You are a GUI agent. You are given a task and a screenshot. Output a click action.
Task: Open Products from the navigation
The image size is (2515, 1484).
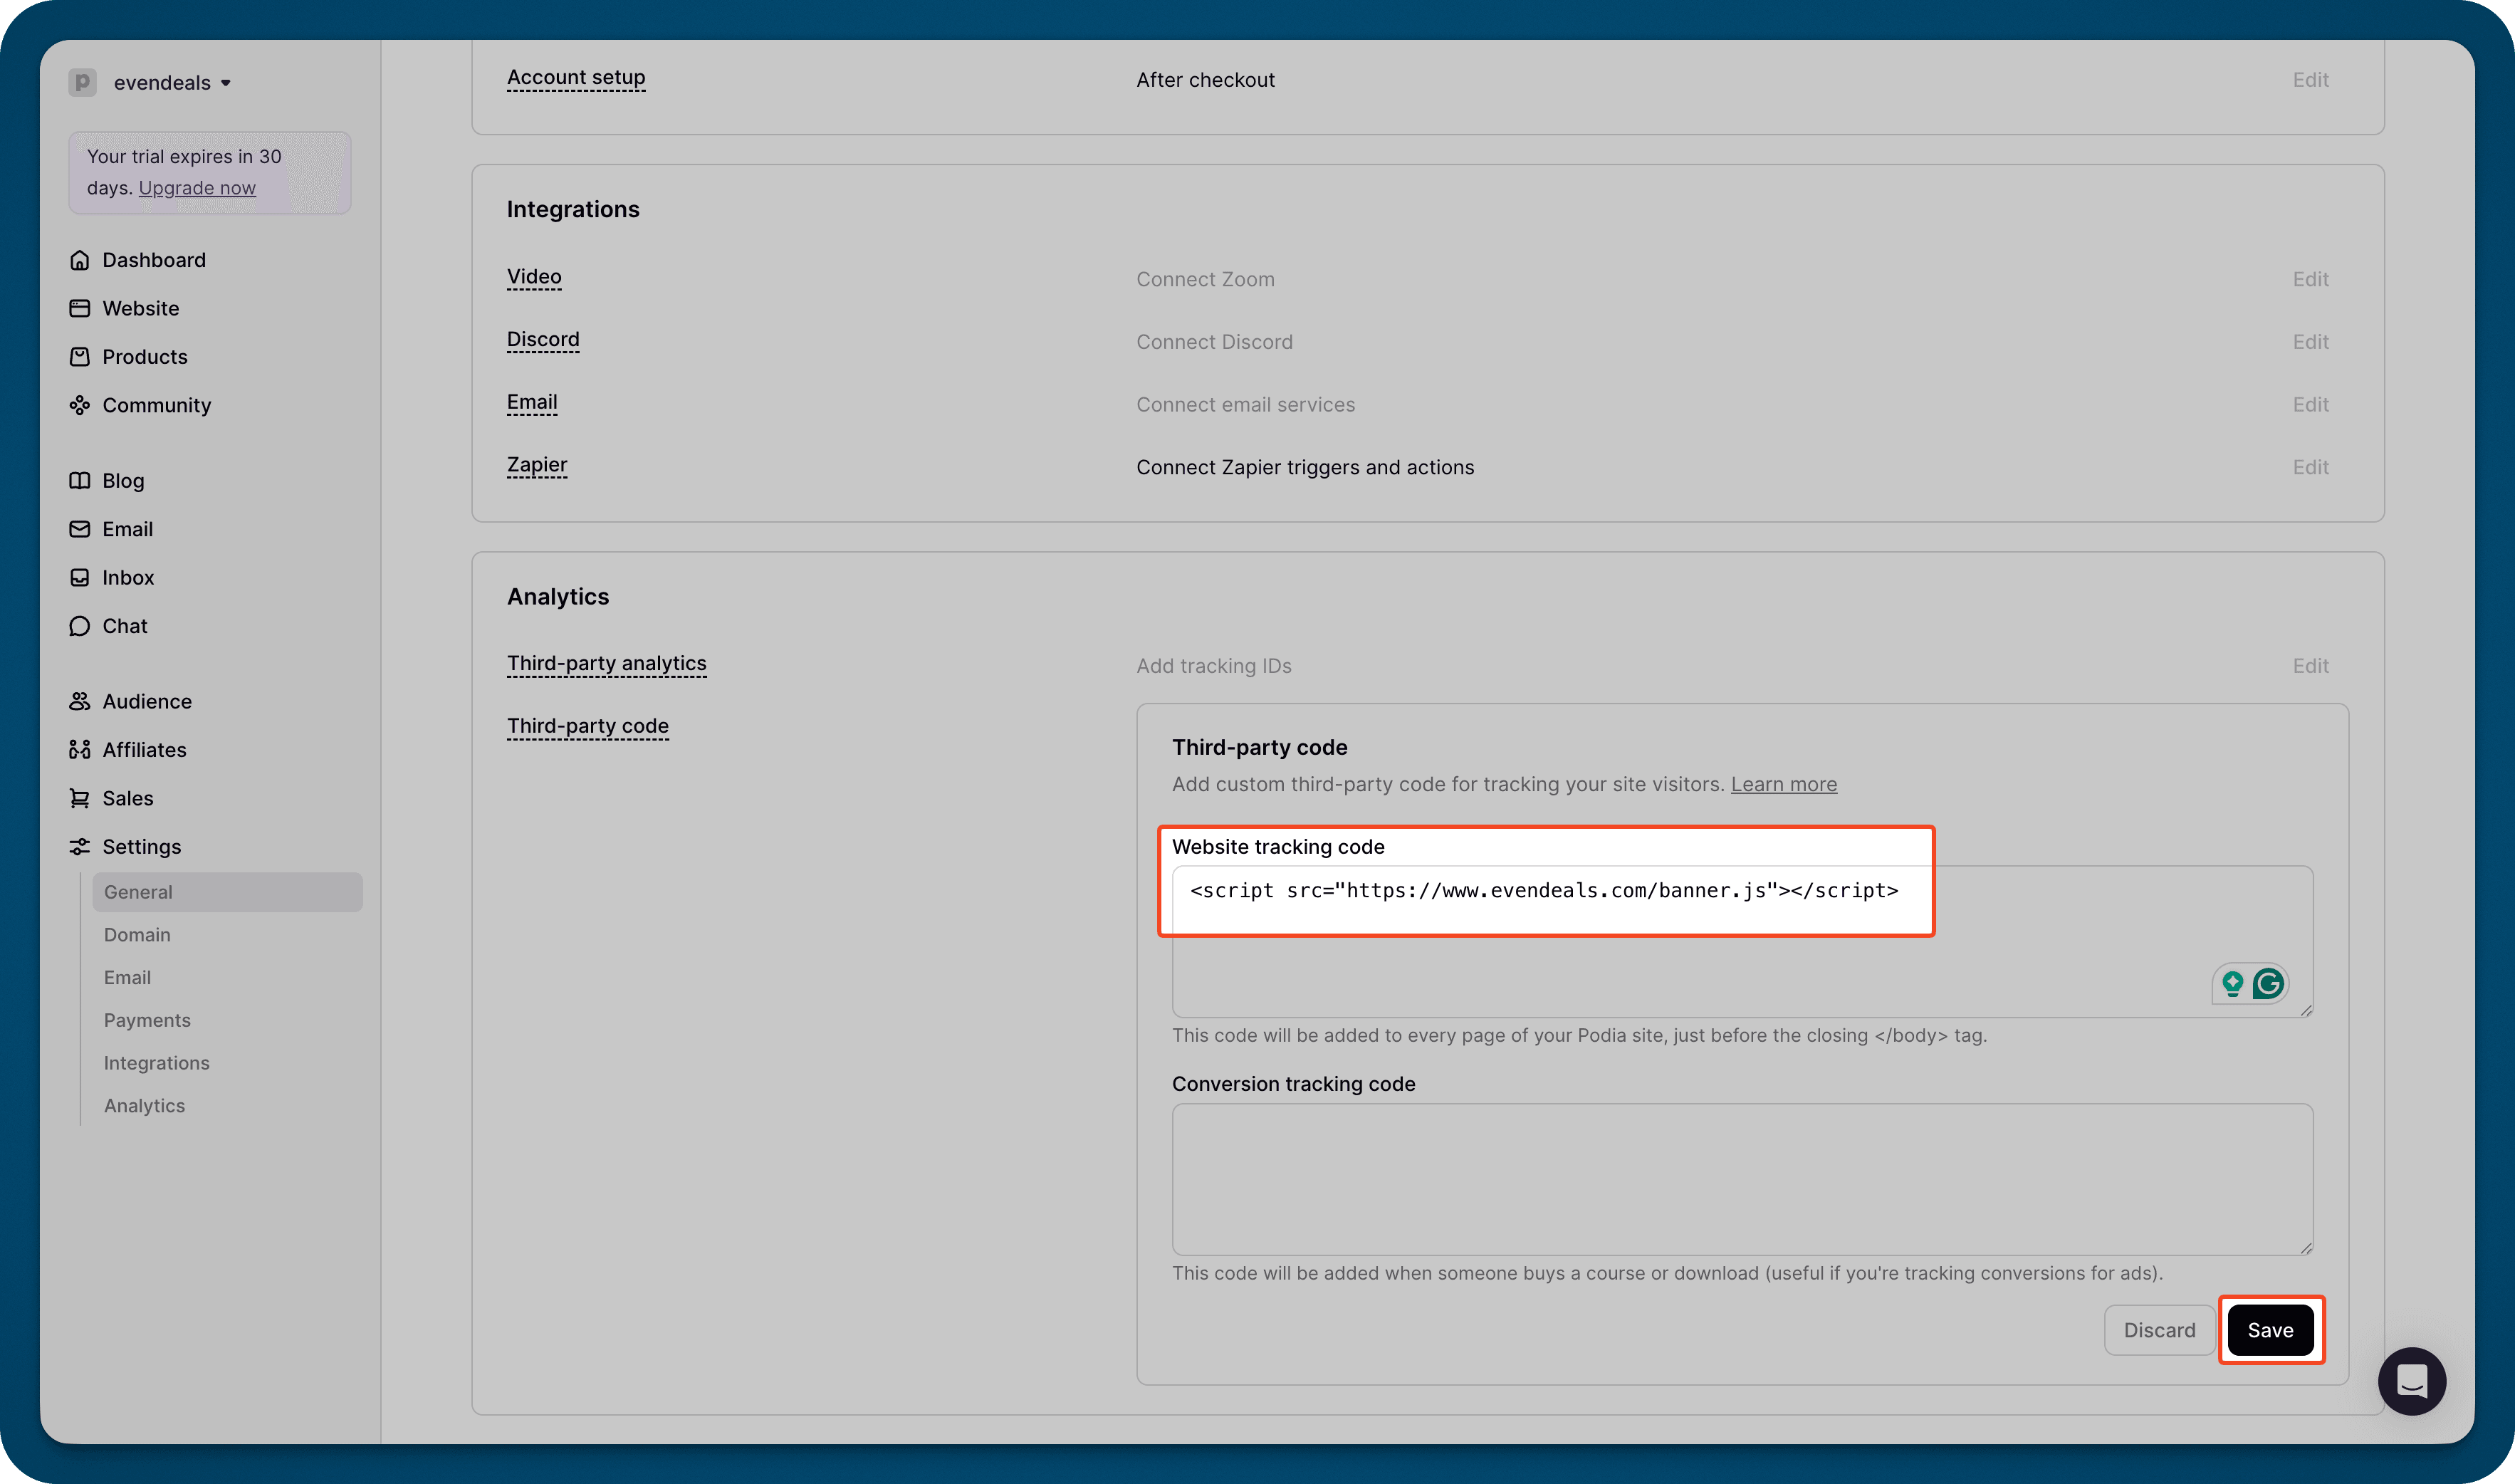(x=144, y=357)
